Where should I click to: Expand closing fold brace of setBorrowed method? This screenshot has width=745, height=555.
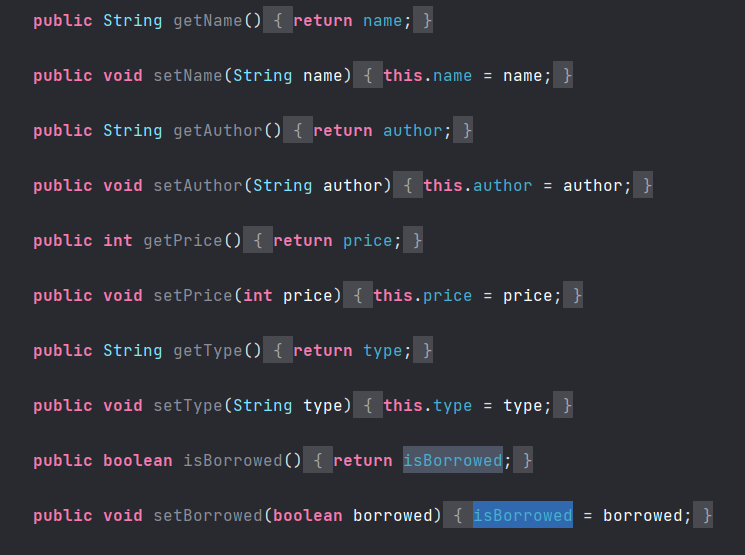[703, 516]
